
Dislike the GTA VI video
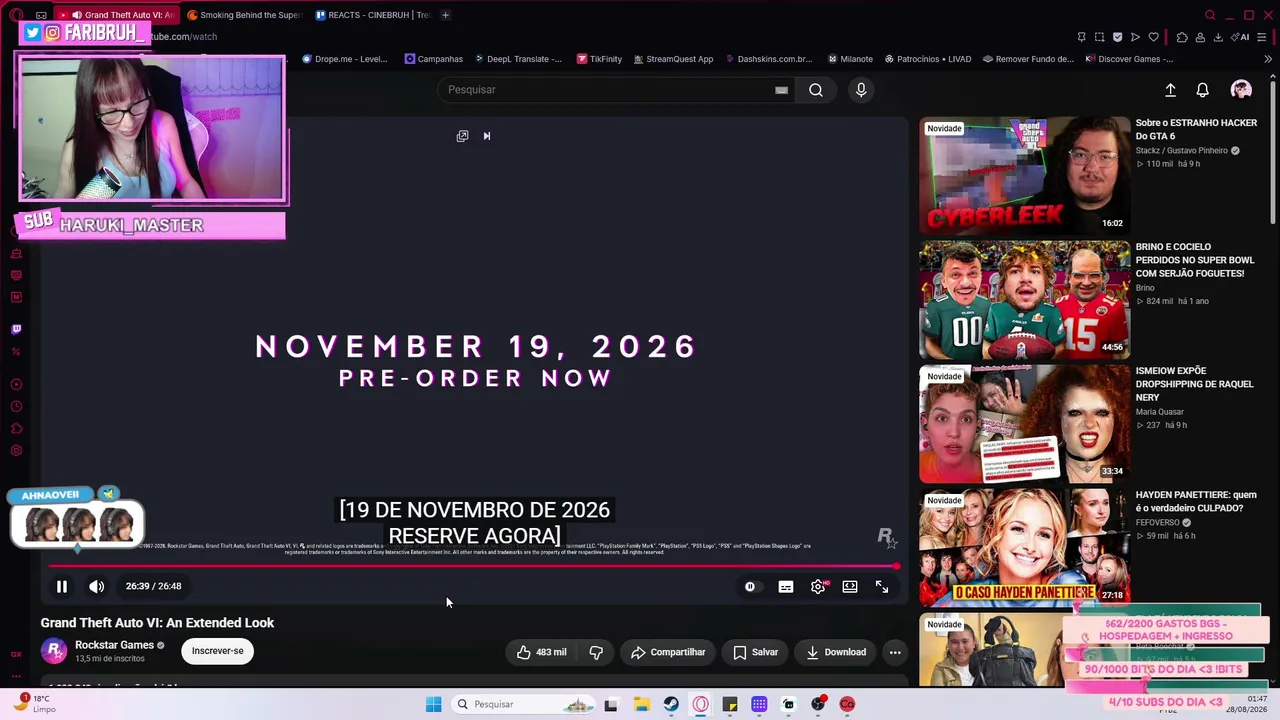point(596,652)
